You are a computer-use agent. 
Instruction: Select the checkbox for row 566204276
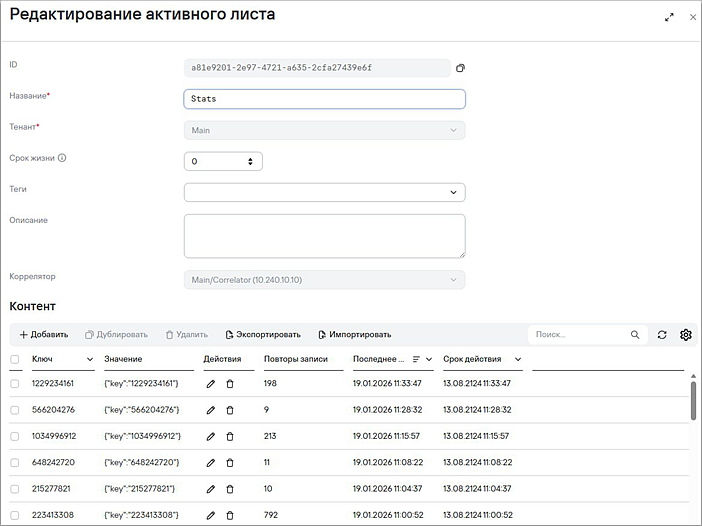[15, 410]
